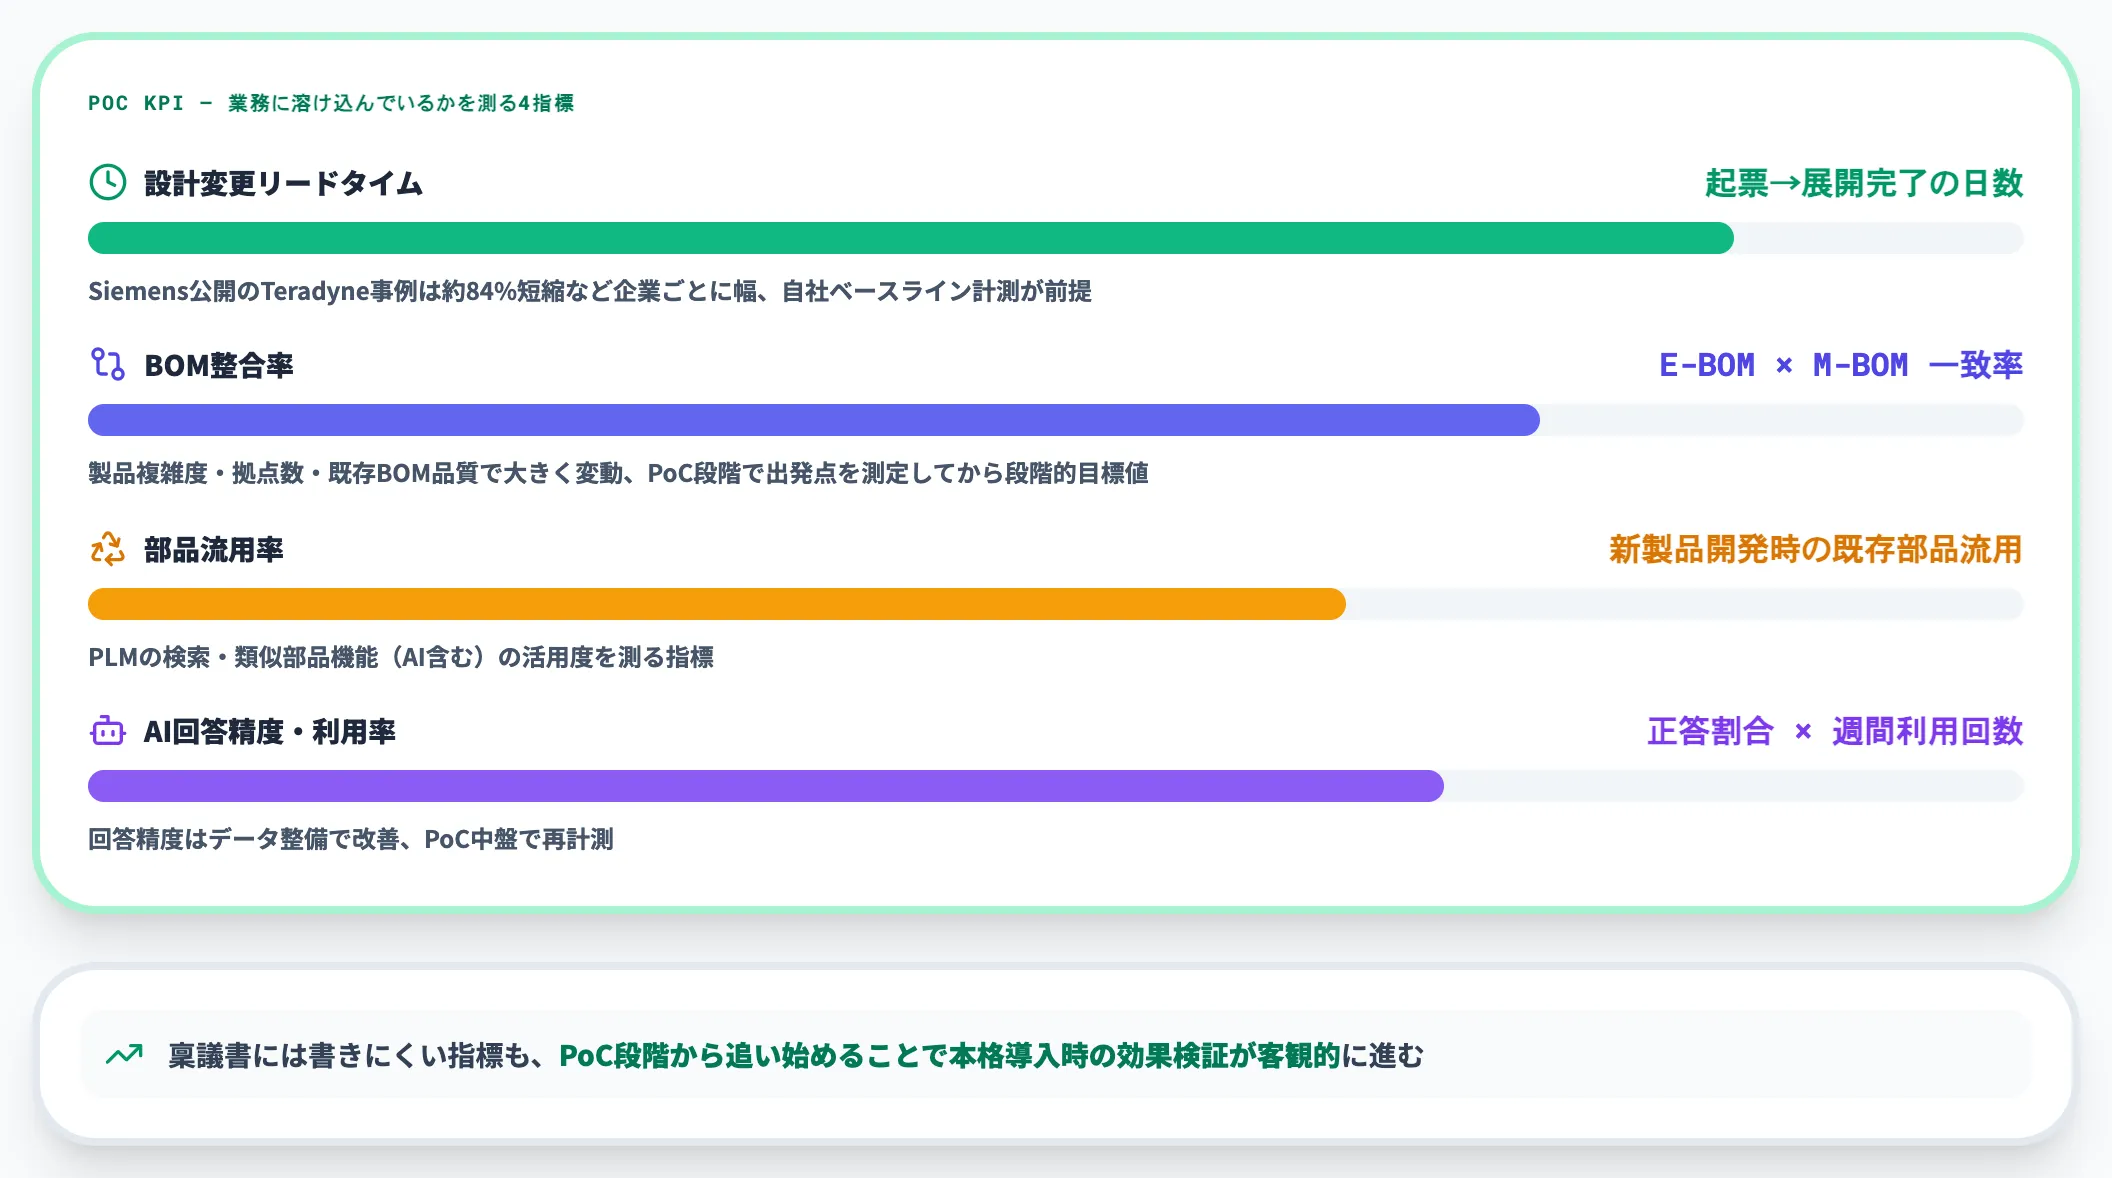Click the heading AI回答精度・利用率
The height and width of the screenshot is (1178, 2112).
pyautogui.click(x=270, y=732)
